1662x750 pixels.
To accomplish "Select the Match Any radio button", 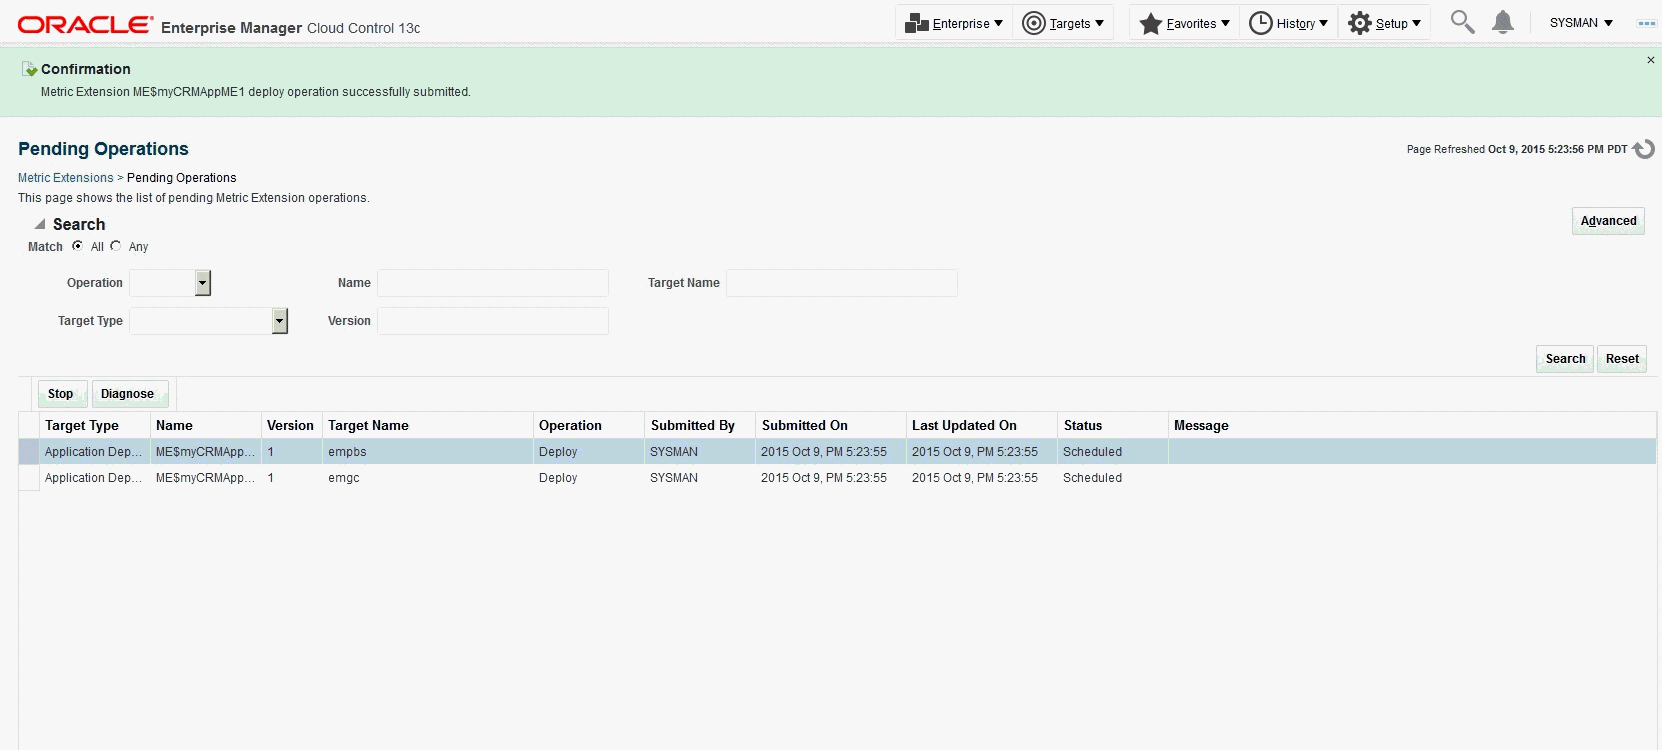I will [116, 246].
